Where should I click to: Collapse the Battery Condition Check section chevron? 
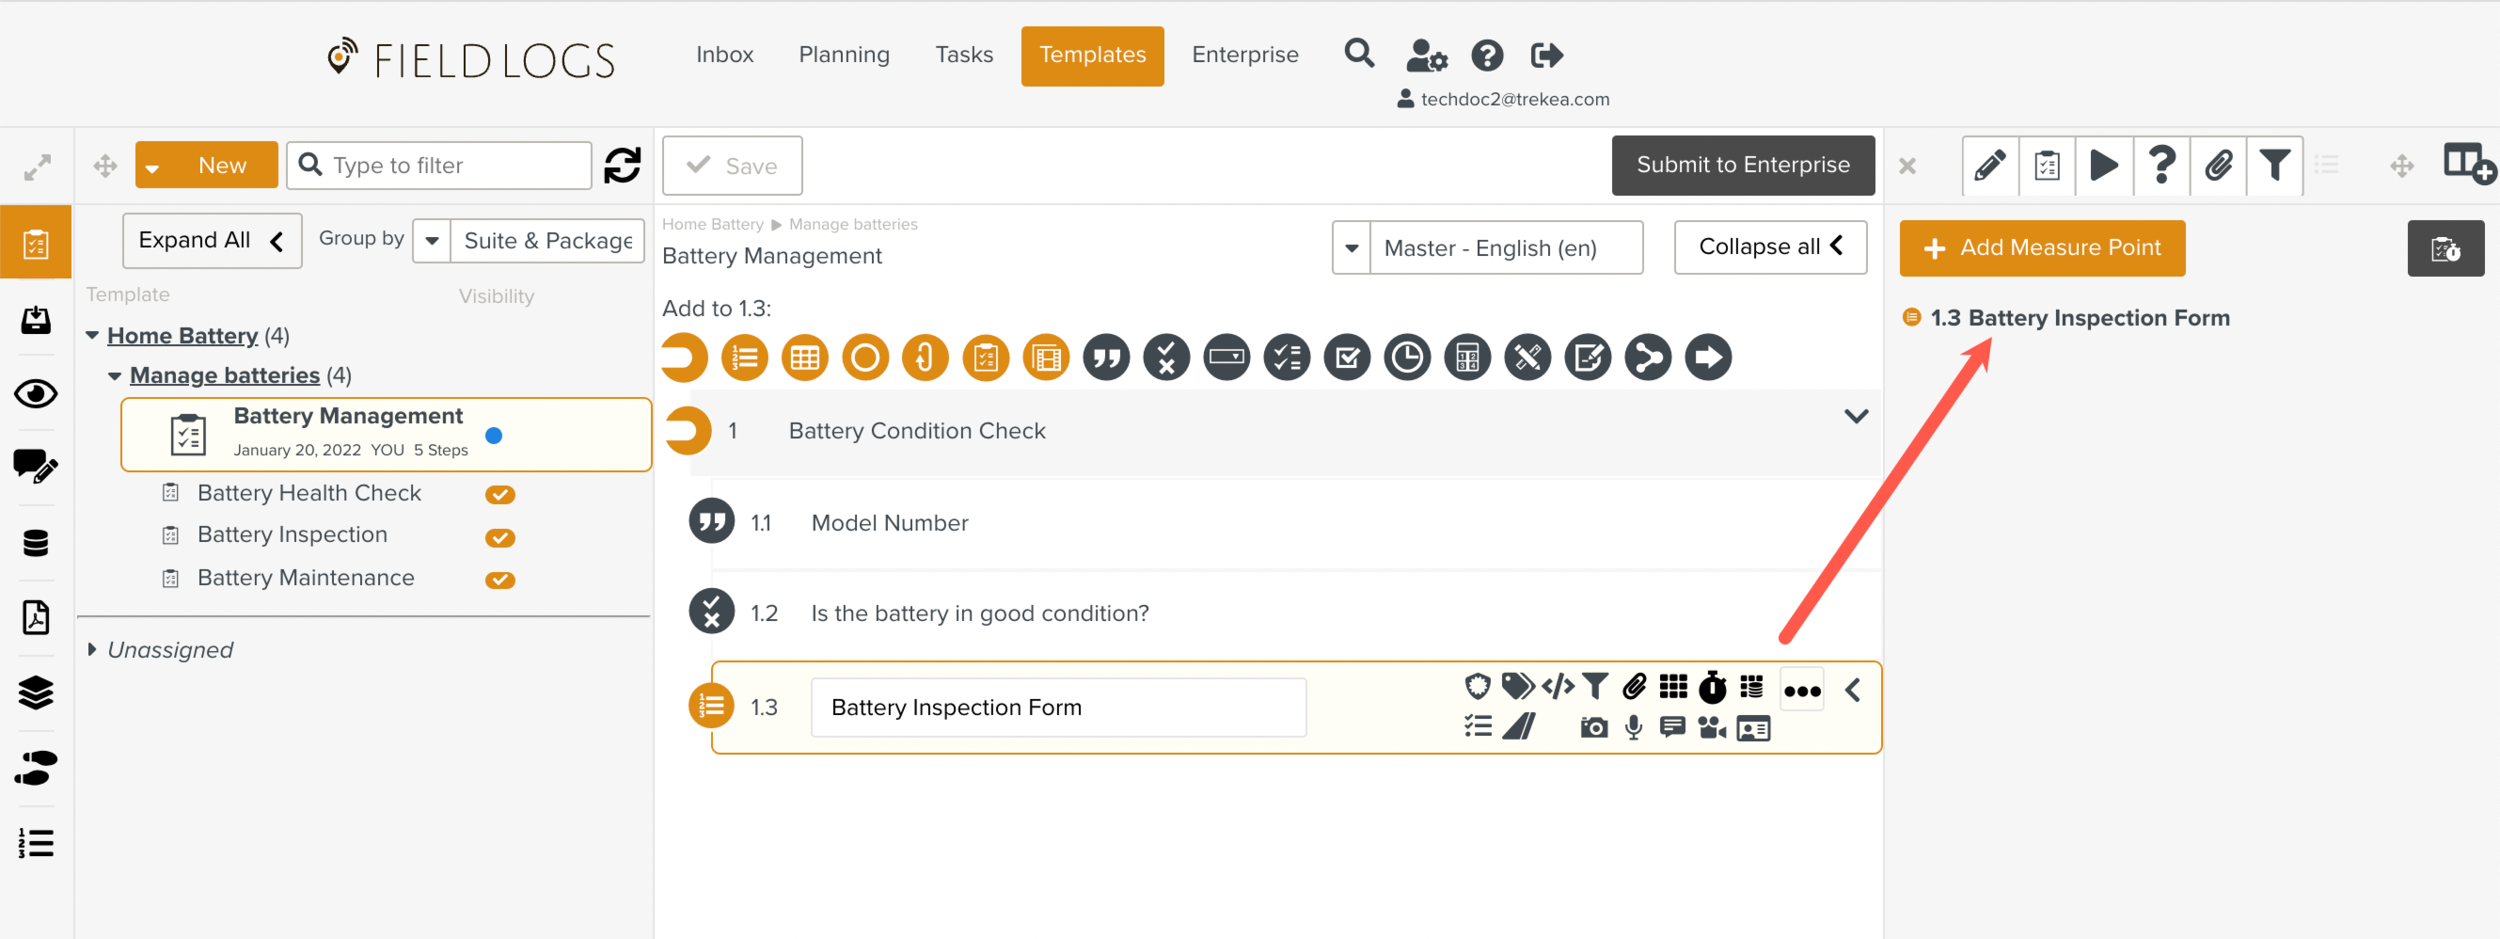click(1856, 417)
